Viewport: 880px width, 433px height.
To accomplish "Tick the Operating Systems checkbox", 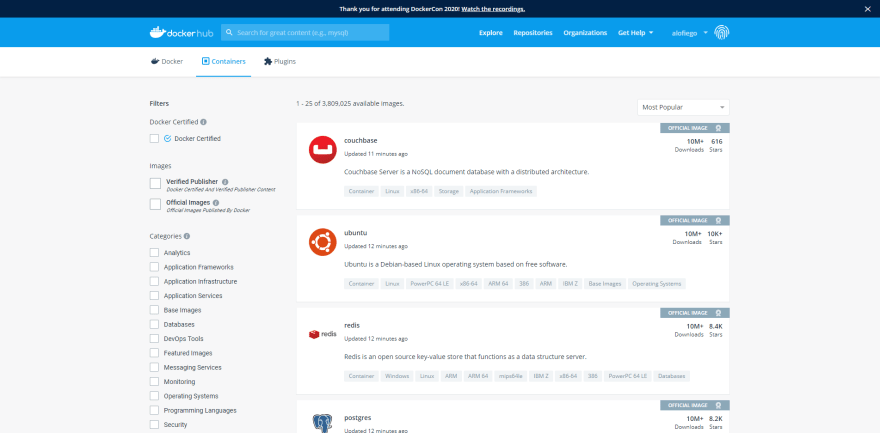I will click(x=154, y=395).
